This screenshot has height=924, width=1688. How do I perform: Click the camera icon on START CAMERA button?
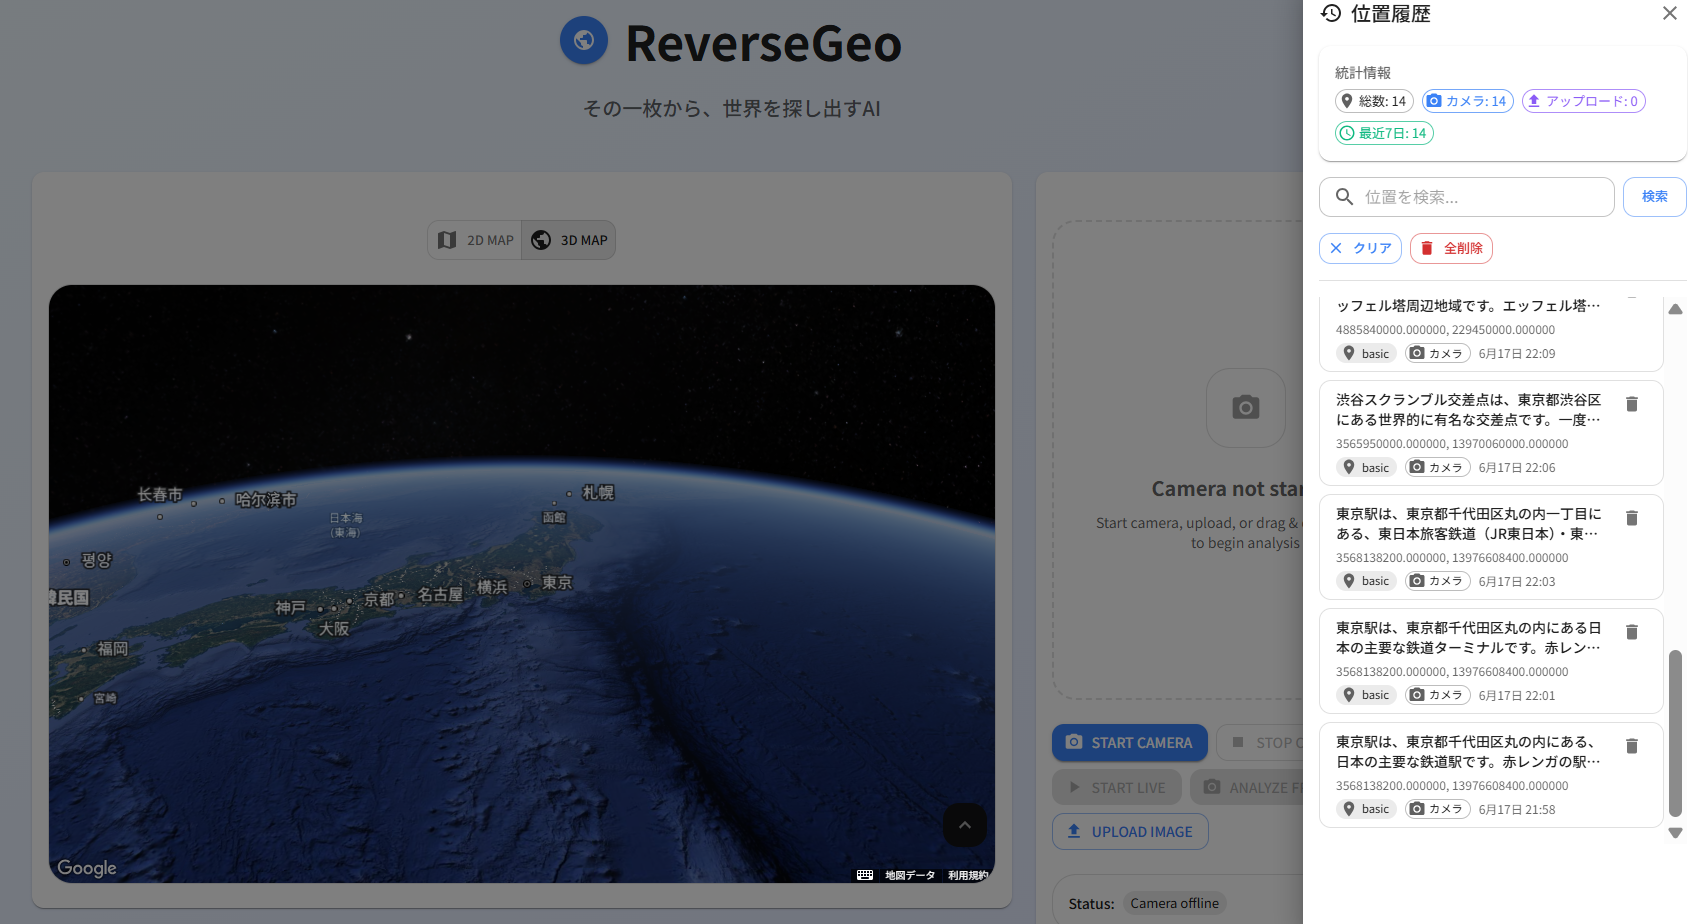click(1074, 742)
